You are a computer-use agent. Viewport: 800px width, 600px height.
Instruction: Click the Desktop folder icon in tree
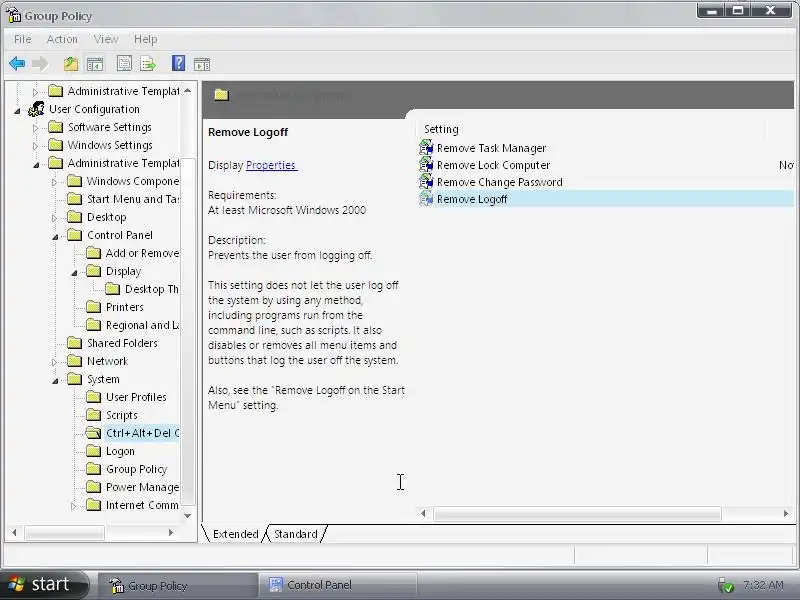coord(74,217)
